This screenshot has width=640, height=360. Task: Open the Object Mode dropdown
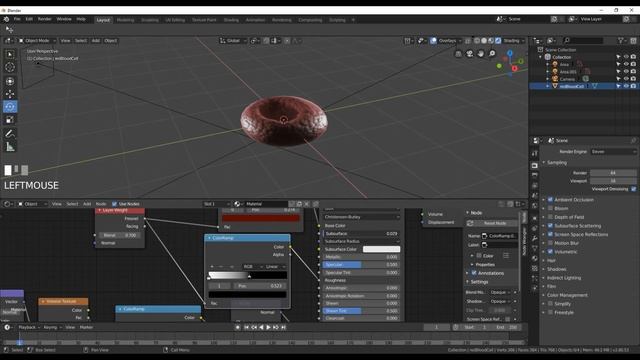(37, 41)
